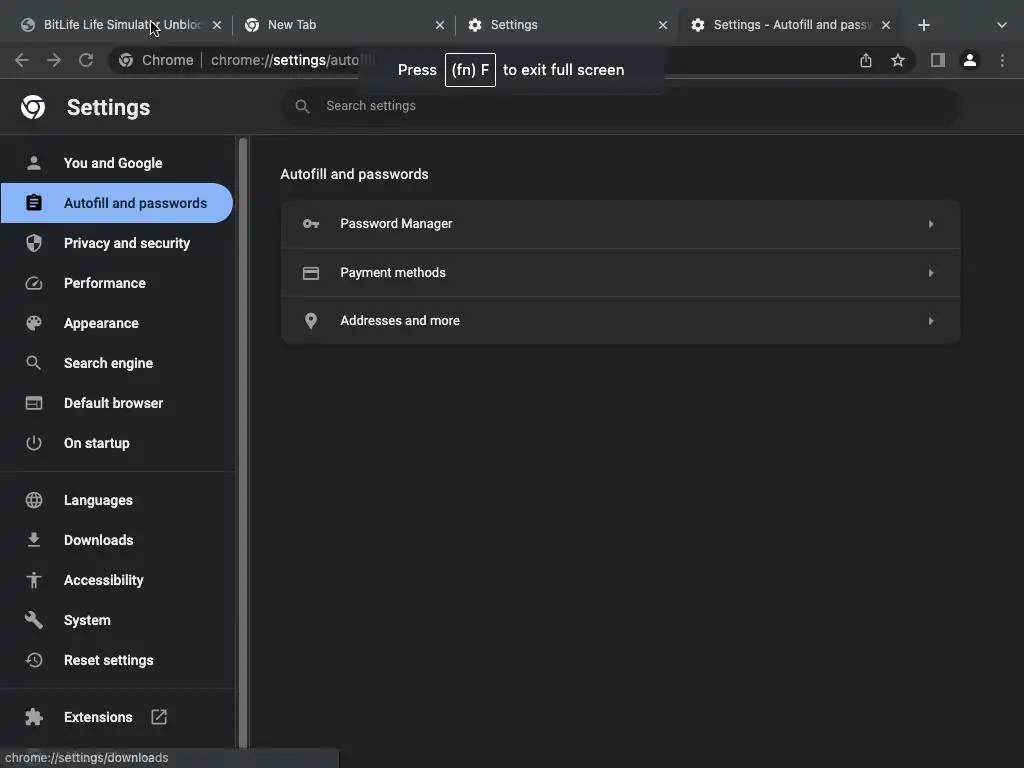Viewport: 1024px width, 768px height.
Task: Click the profile avatar icon
Action: click(969, 60)
